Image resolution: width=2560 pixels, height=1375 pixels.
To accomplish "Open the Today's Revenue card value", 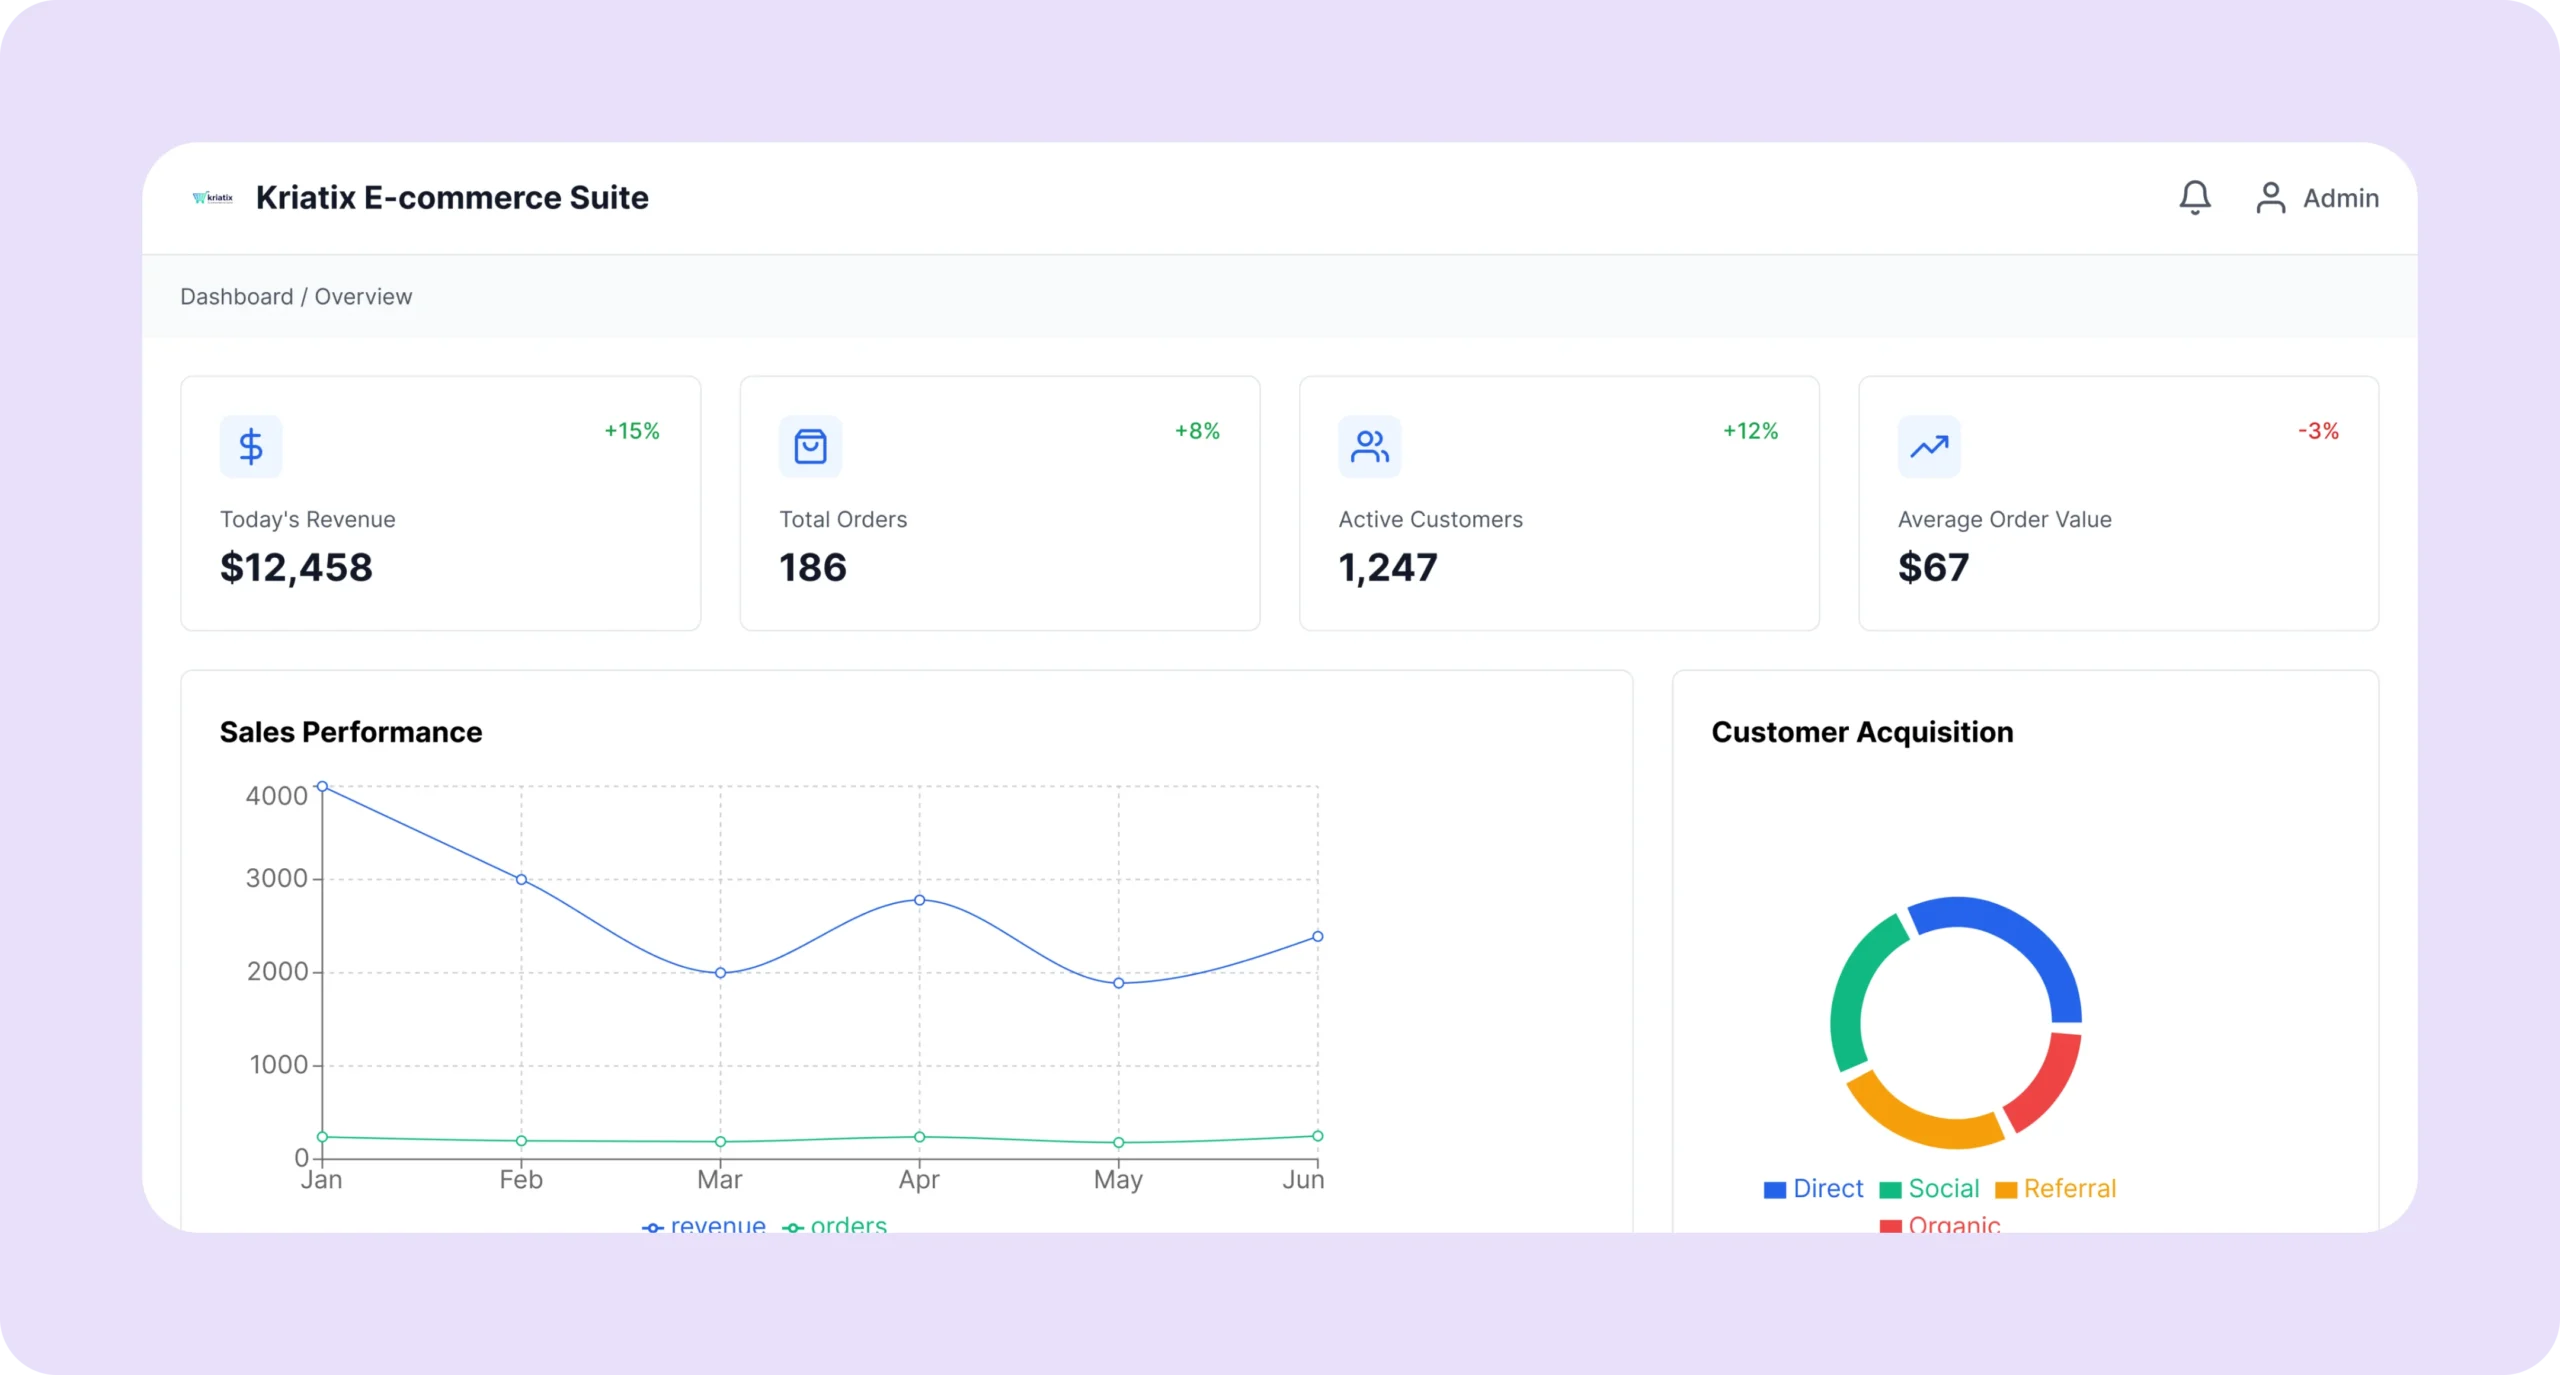I will (x=296, y=567).
